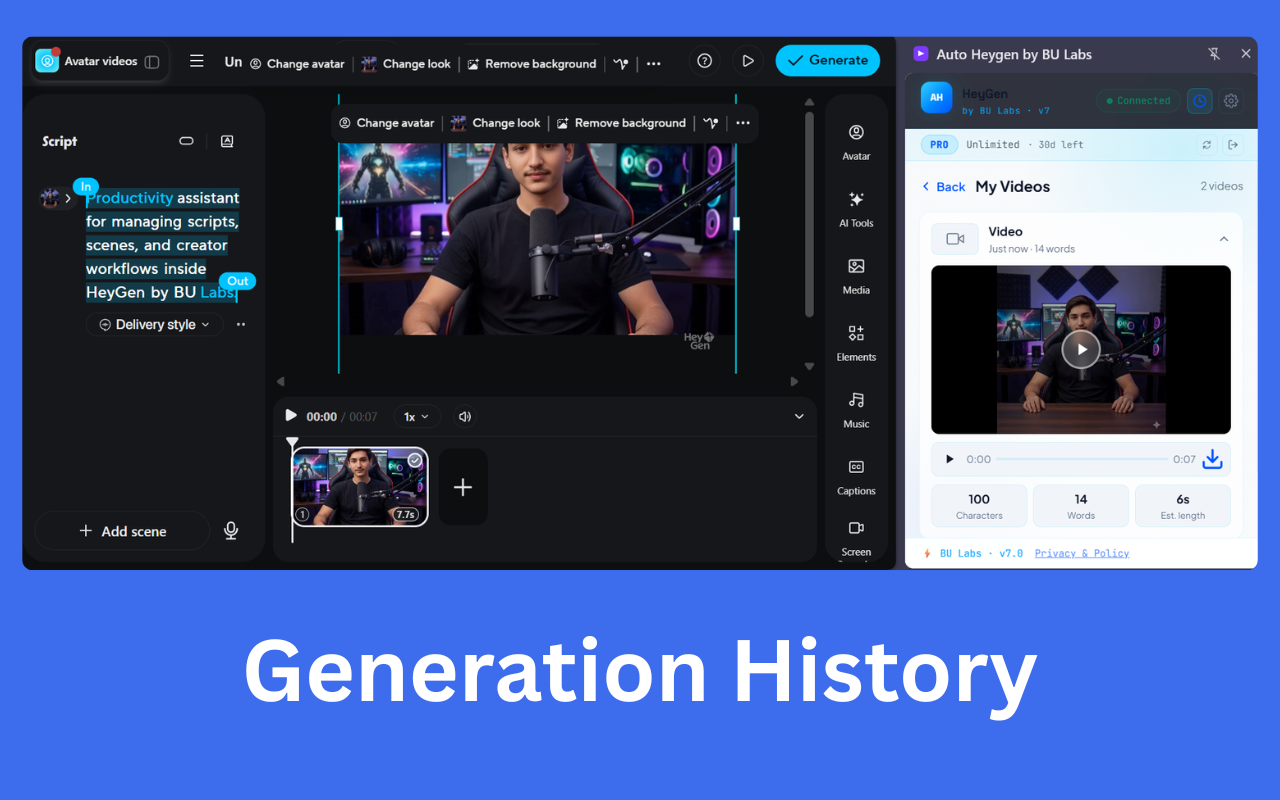The height and width of the screenshot is (800, 1280).
Task: Click the voice waveform icon in floating toolbar
Action: 710,123
